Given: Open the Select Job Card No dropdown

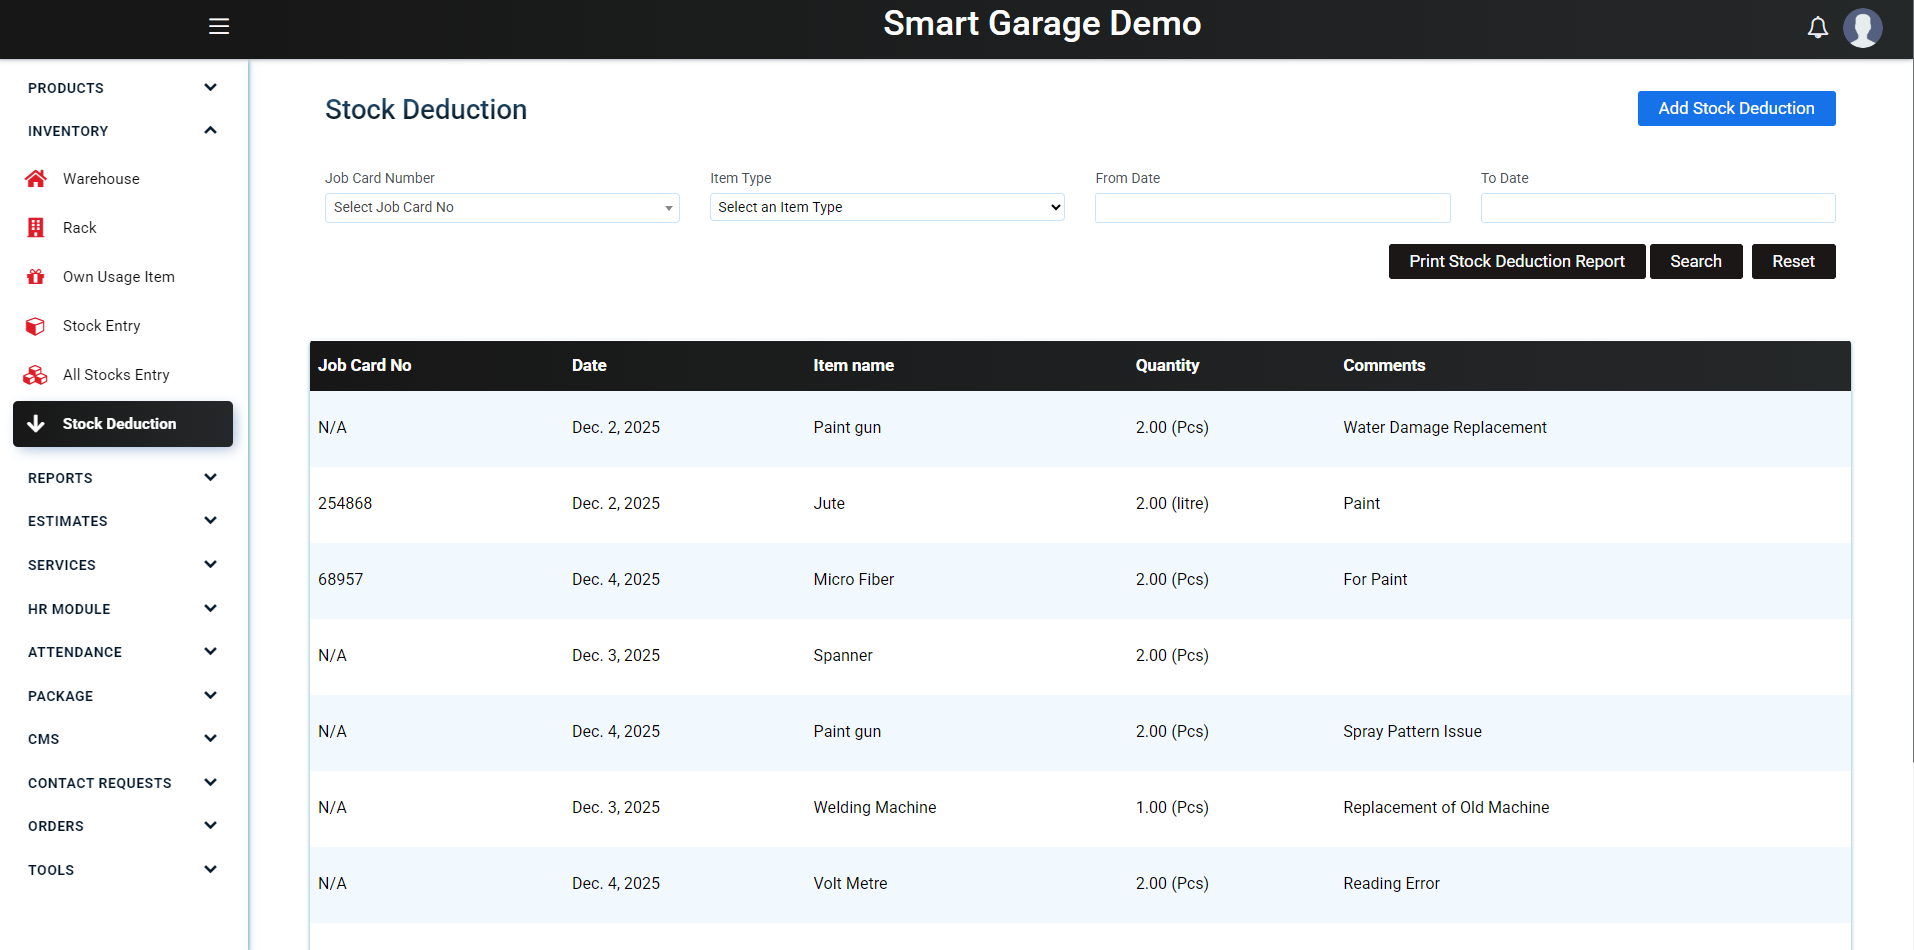Looking at the screenshot, I should (x=501, y=208).
